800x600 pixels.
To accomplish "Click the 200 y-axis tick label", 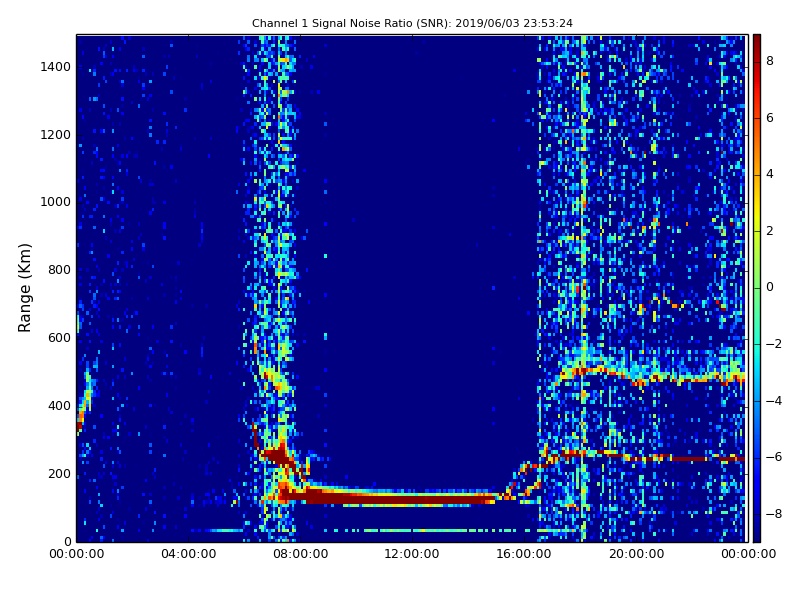I will point(59,473).
